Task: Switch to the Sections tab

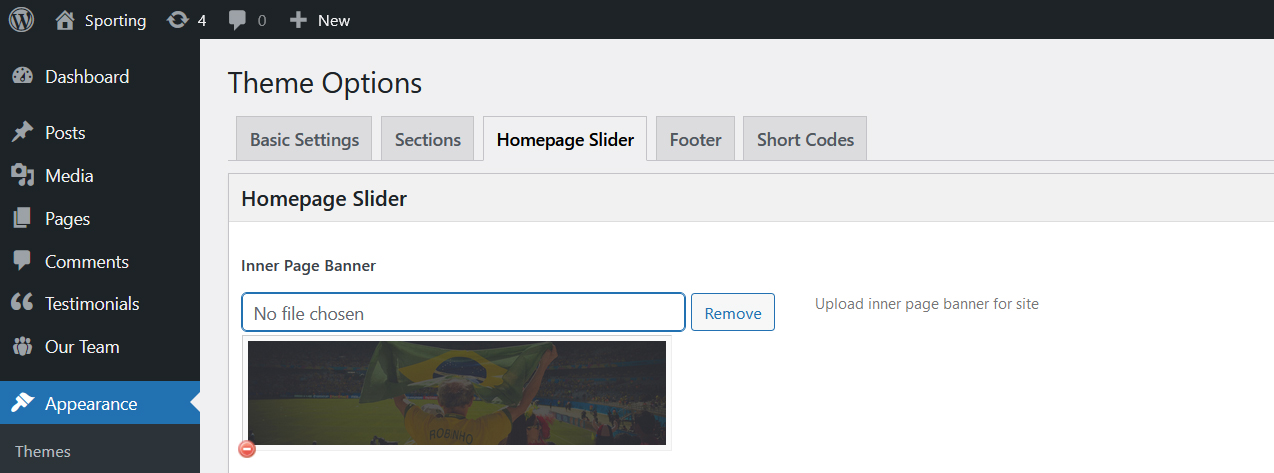Action: pyautogui.click(x=428, y=139)
